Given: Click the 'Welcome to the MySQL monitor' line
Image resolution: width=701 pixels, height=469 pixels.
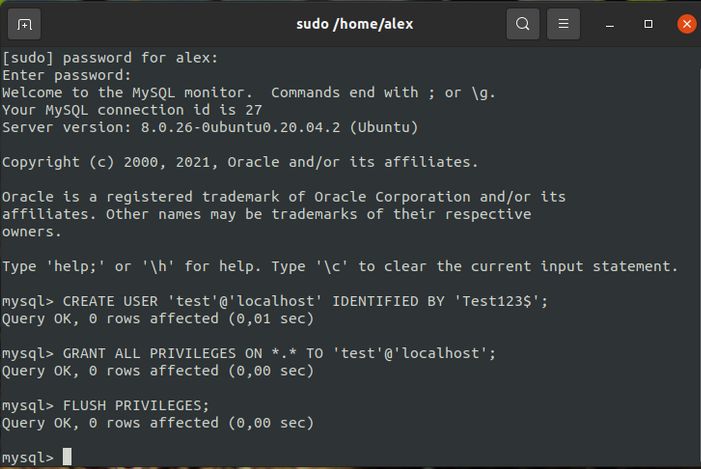Looking at the screenshot, I should pos(249,93).
